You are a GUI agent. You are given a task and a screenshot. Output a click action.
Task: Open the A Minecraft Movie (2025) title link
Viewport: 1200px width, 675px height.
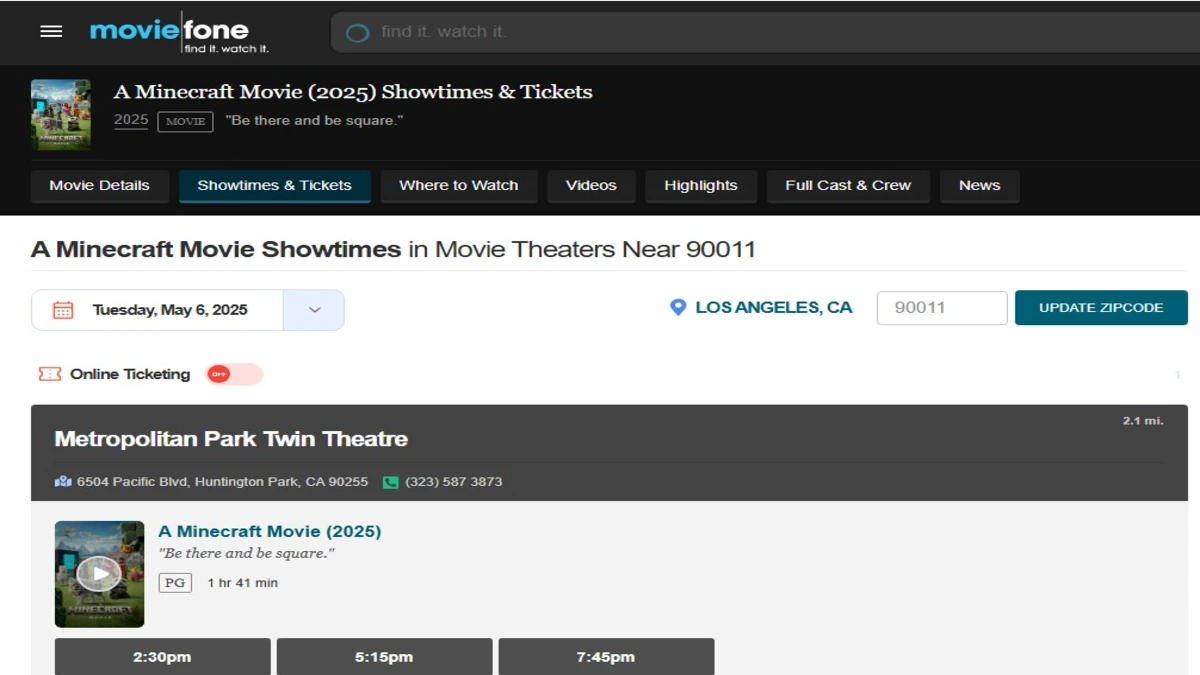270,531
